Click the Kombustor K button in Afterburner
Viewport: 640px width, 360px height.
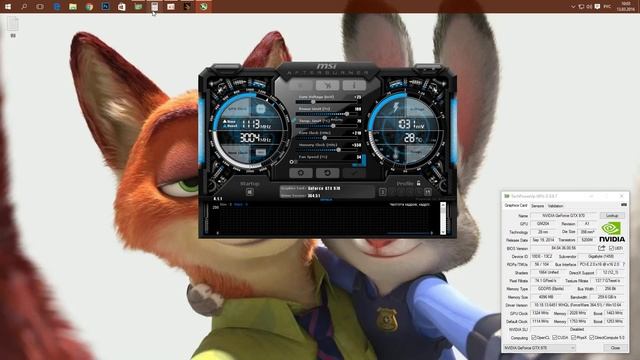coord(300,85)
